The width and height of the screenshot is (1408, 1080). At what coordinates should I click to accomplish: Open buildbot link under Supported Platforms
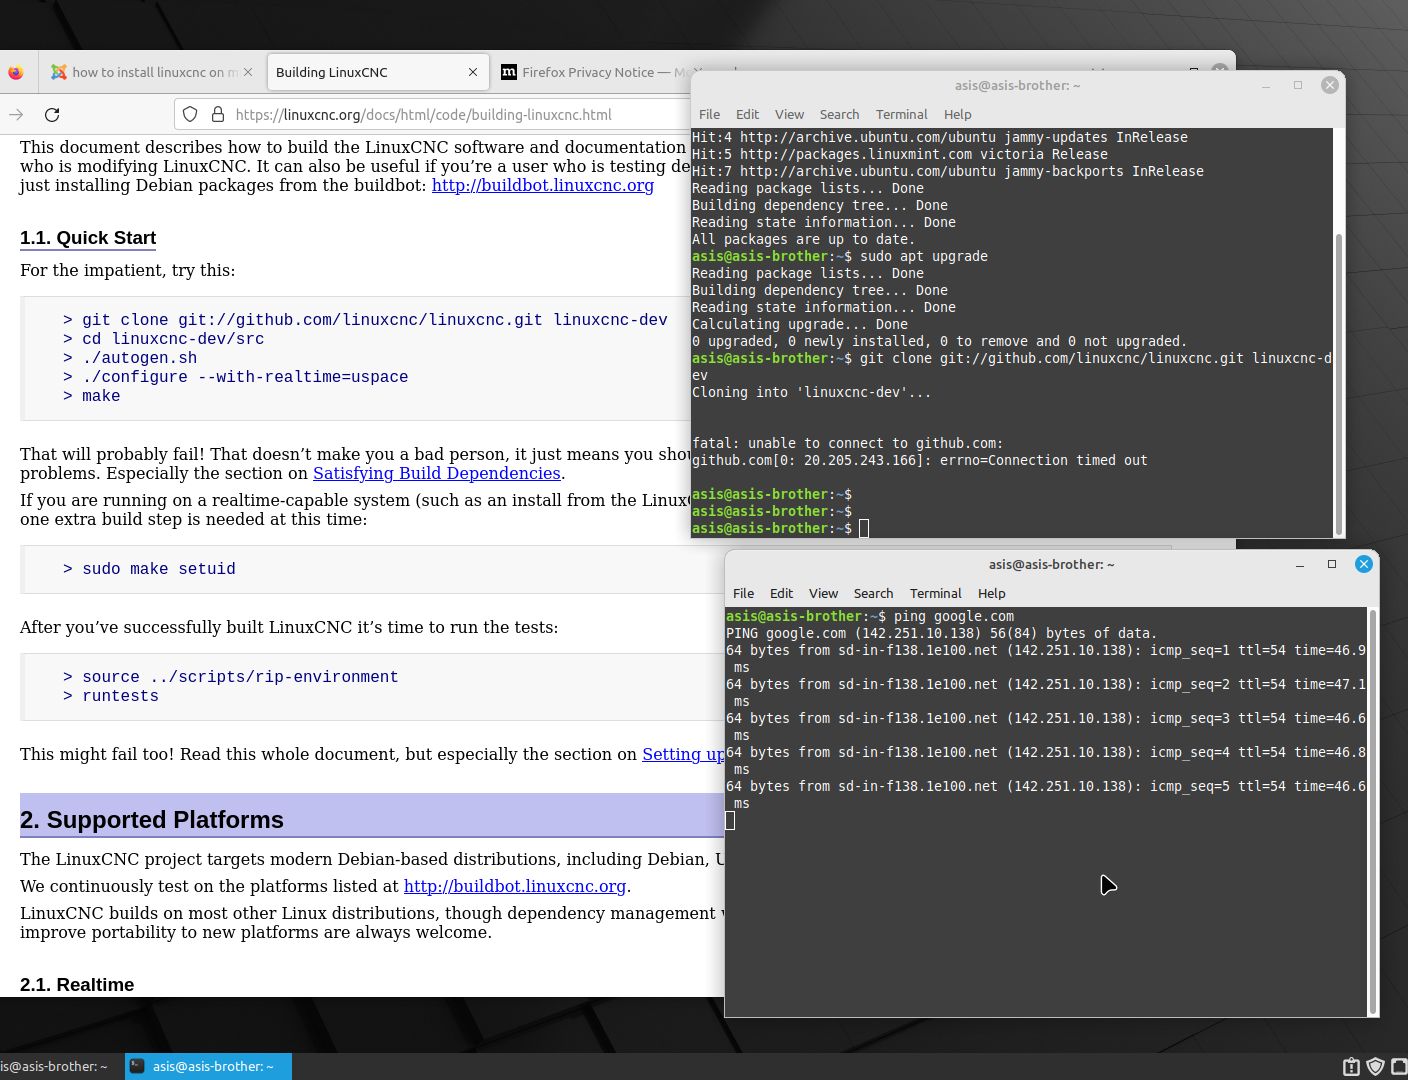[515, 886]
